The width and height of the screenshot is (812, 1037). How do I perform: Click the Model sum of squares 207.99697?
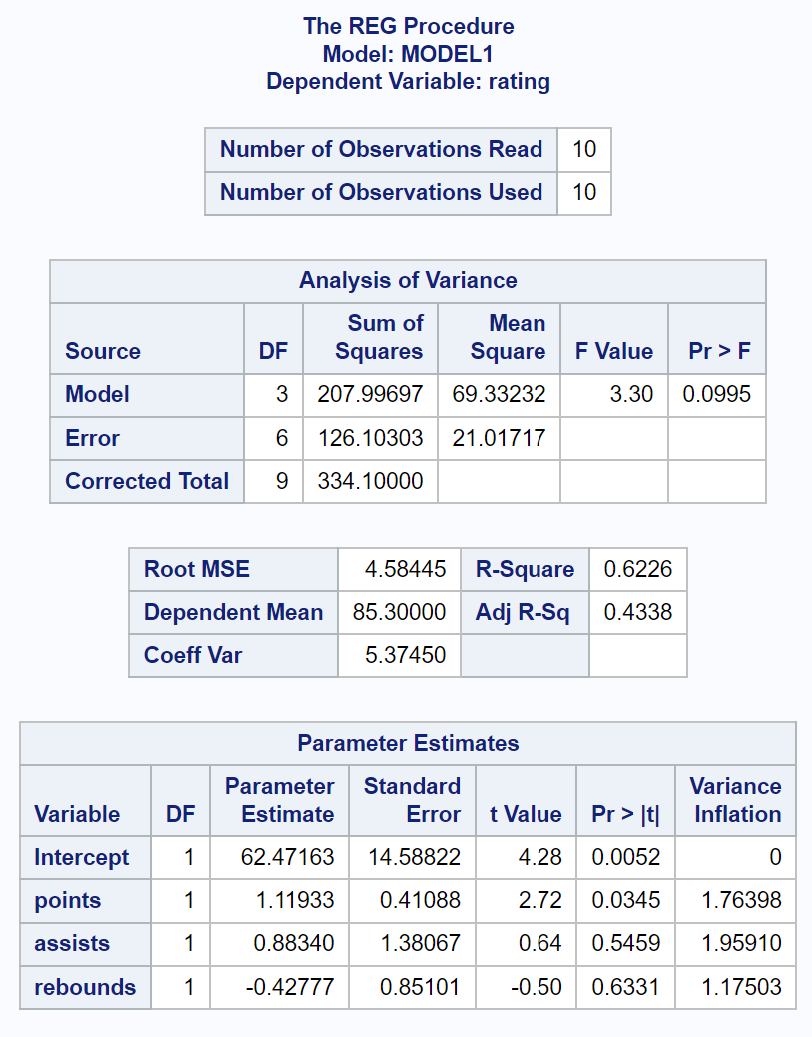pos(370,395)
